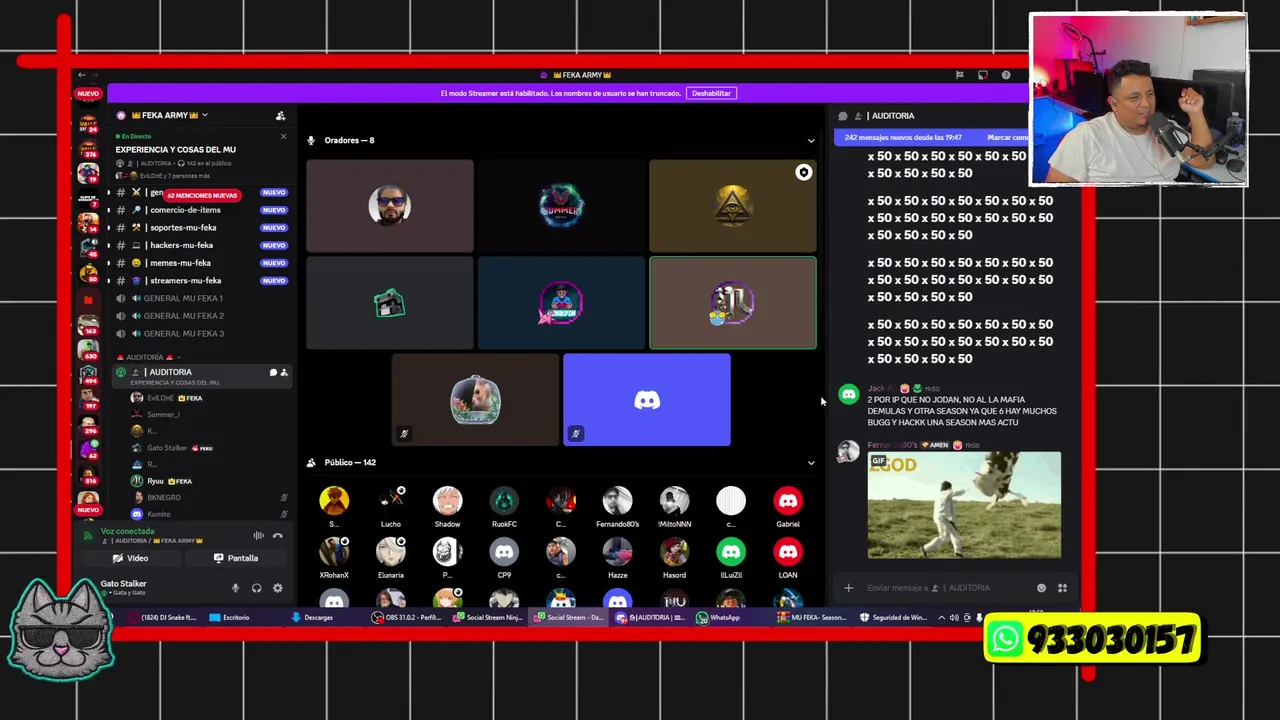Go back with the title bar arrow
This screenshot has width=1280, height=720.
point(82,75)
